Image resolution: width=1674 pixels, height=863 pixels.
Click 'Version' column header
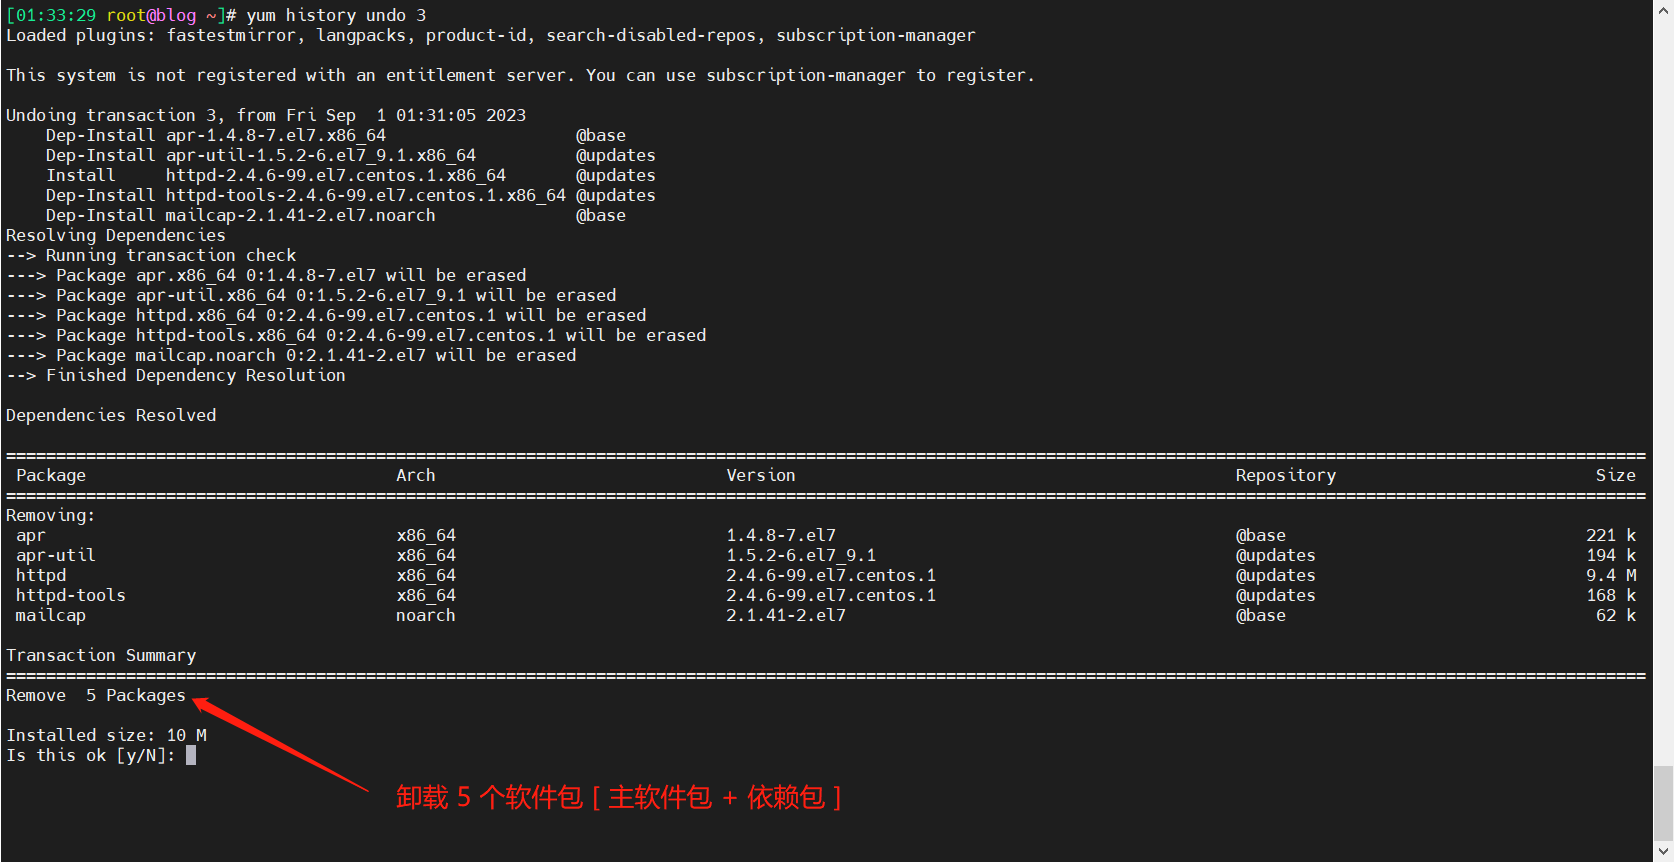click(761, 475)
